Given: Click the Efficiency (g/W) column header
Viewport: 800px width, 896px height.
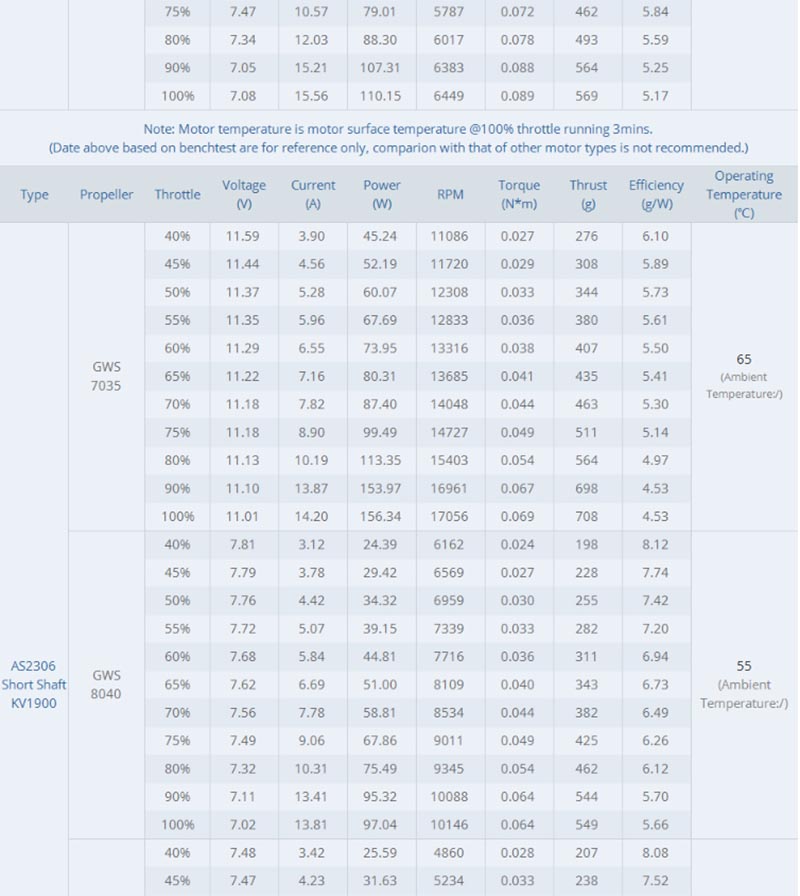Looking at the screenshot, I should click(x=656, y=194).
